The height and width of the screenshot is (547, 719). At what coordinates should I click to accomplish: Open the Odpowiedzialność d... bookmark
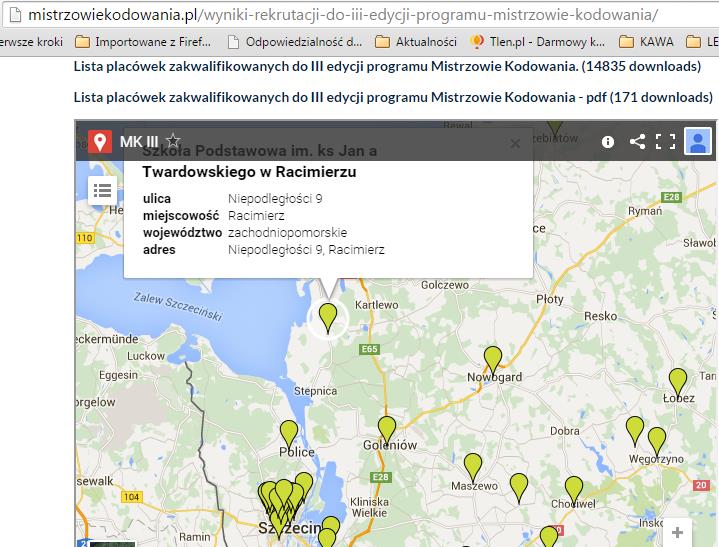pos(295,42)
